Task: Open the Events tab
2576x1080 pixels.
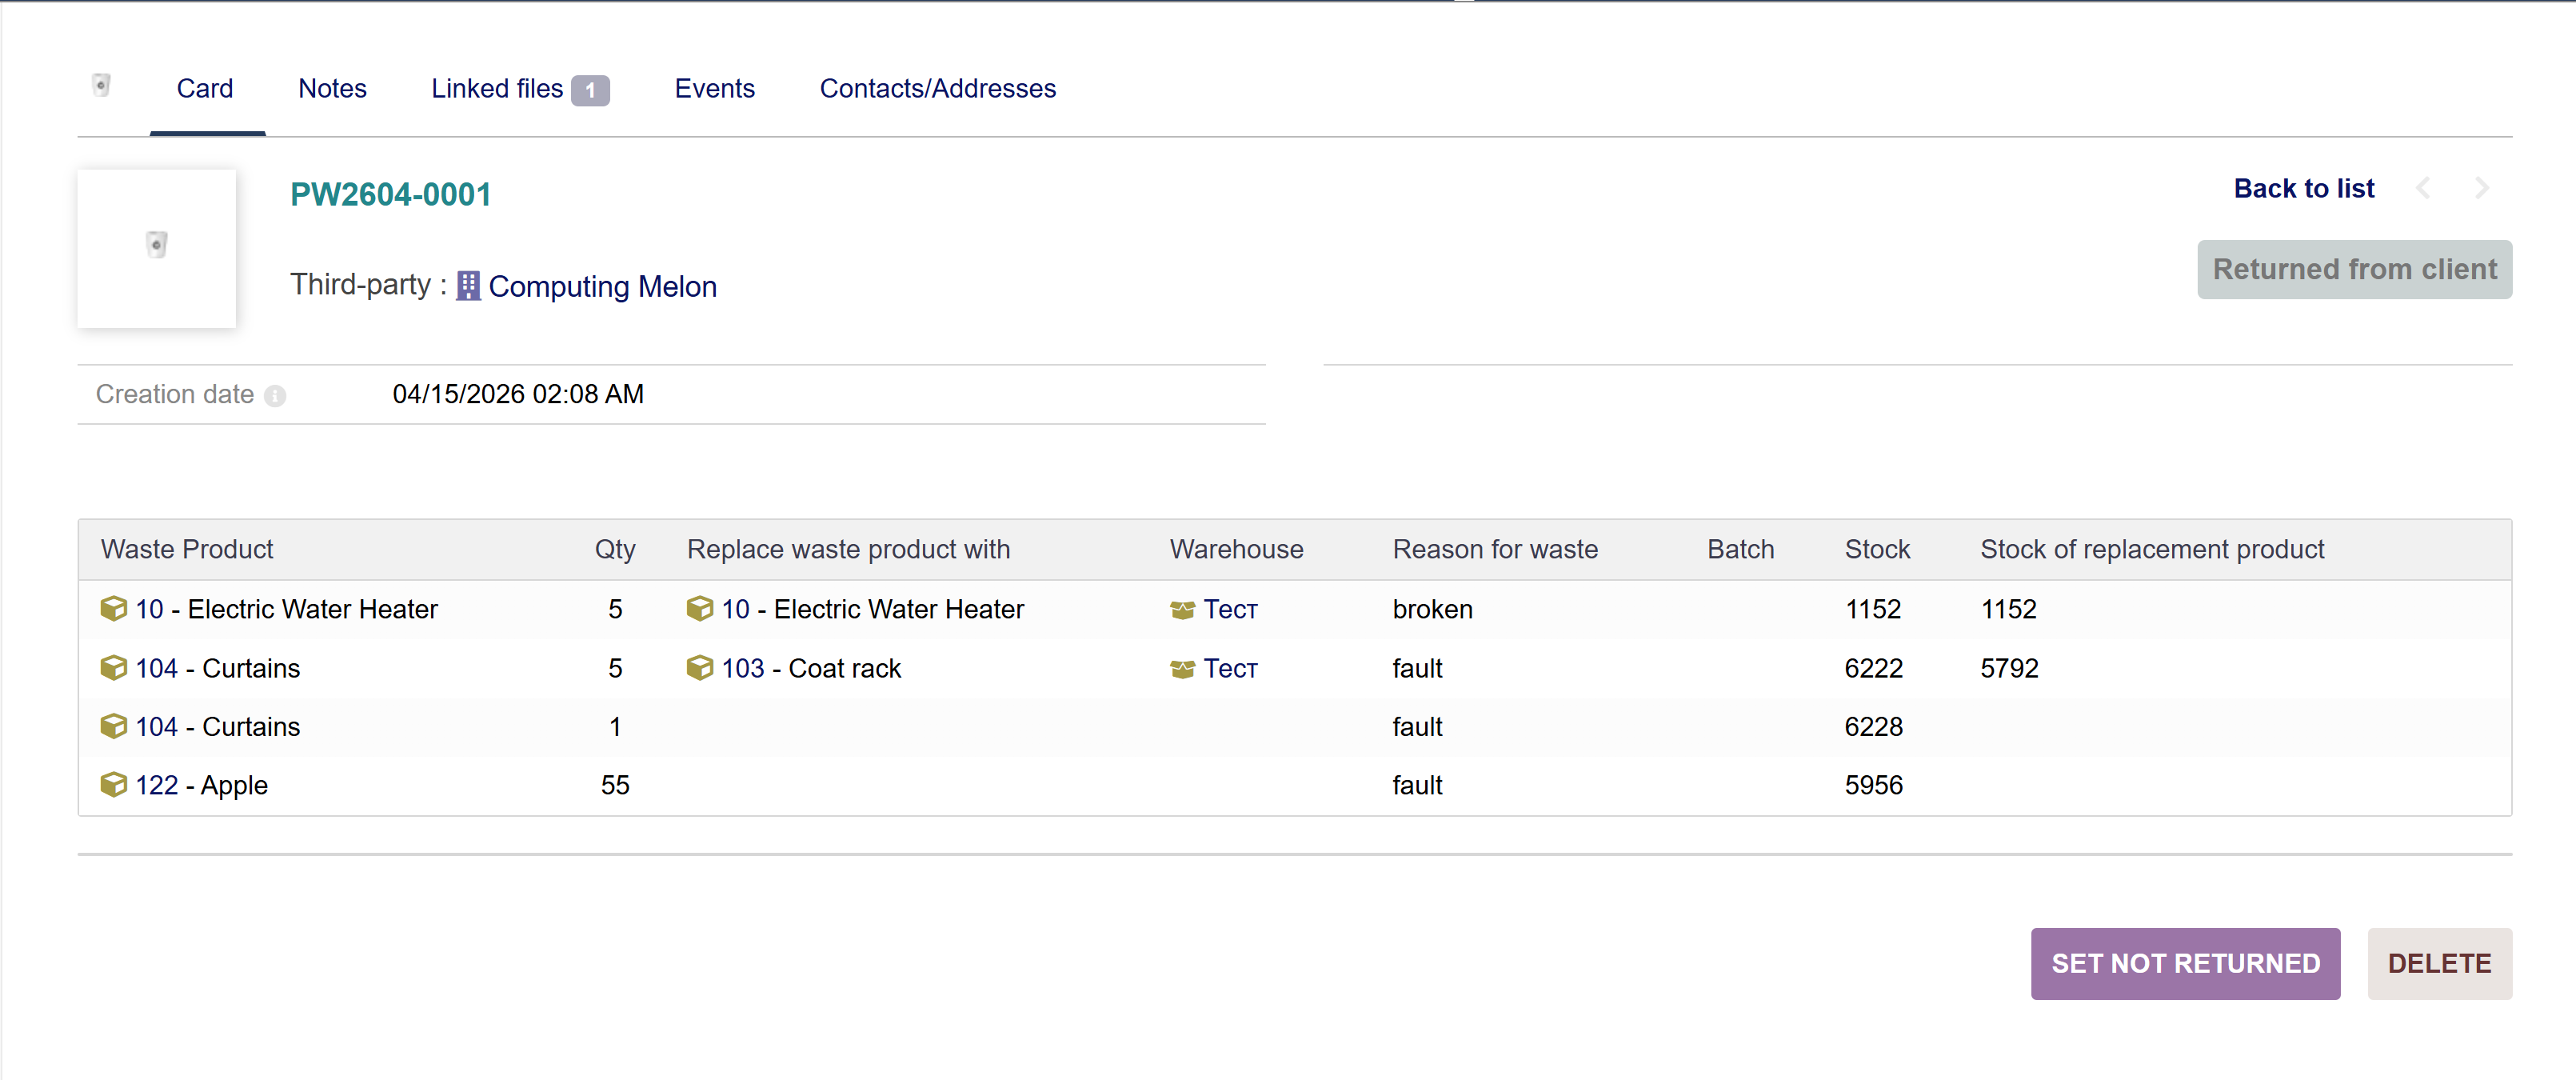Action: tap(714, 89)
